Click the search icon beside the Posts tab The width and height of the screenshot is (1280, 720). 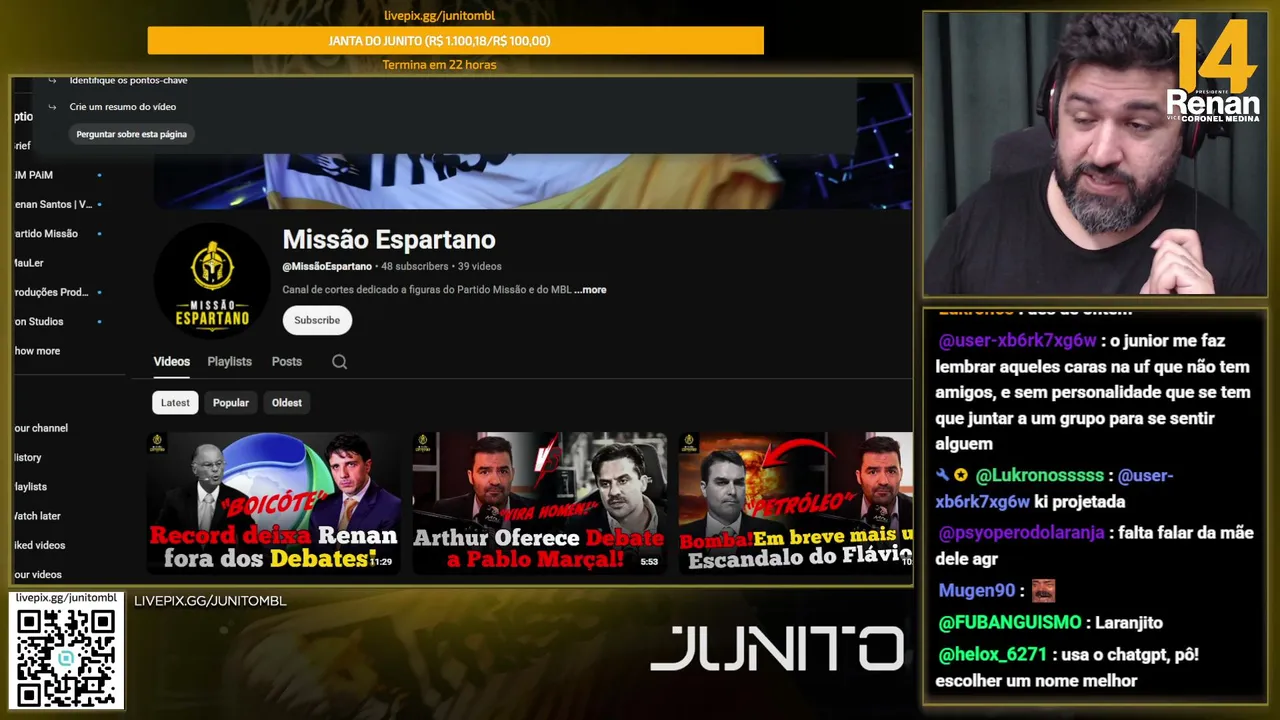[340, 362]
